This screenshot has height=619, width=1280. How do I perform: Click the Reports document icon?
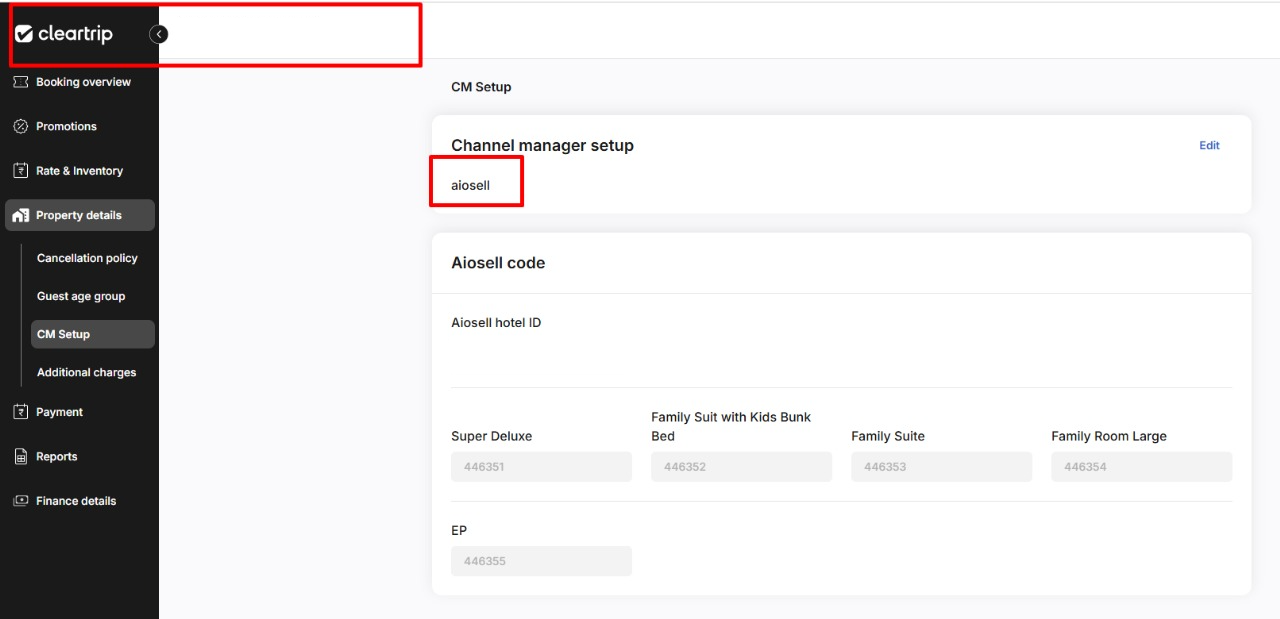[x=20, y=456]
